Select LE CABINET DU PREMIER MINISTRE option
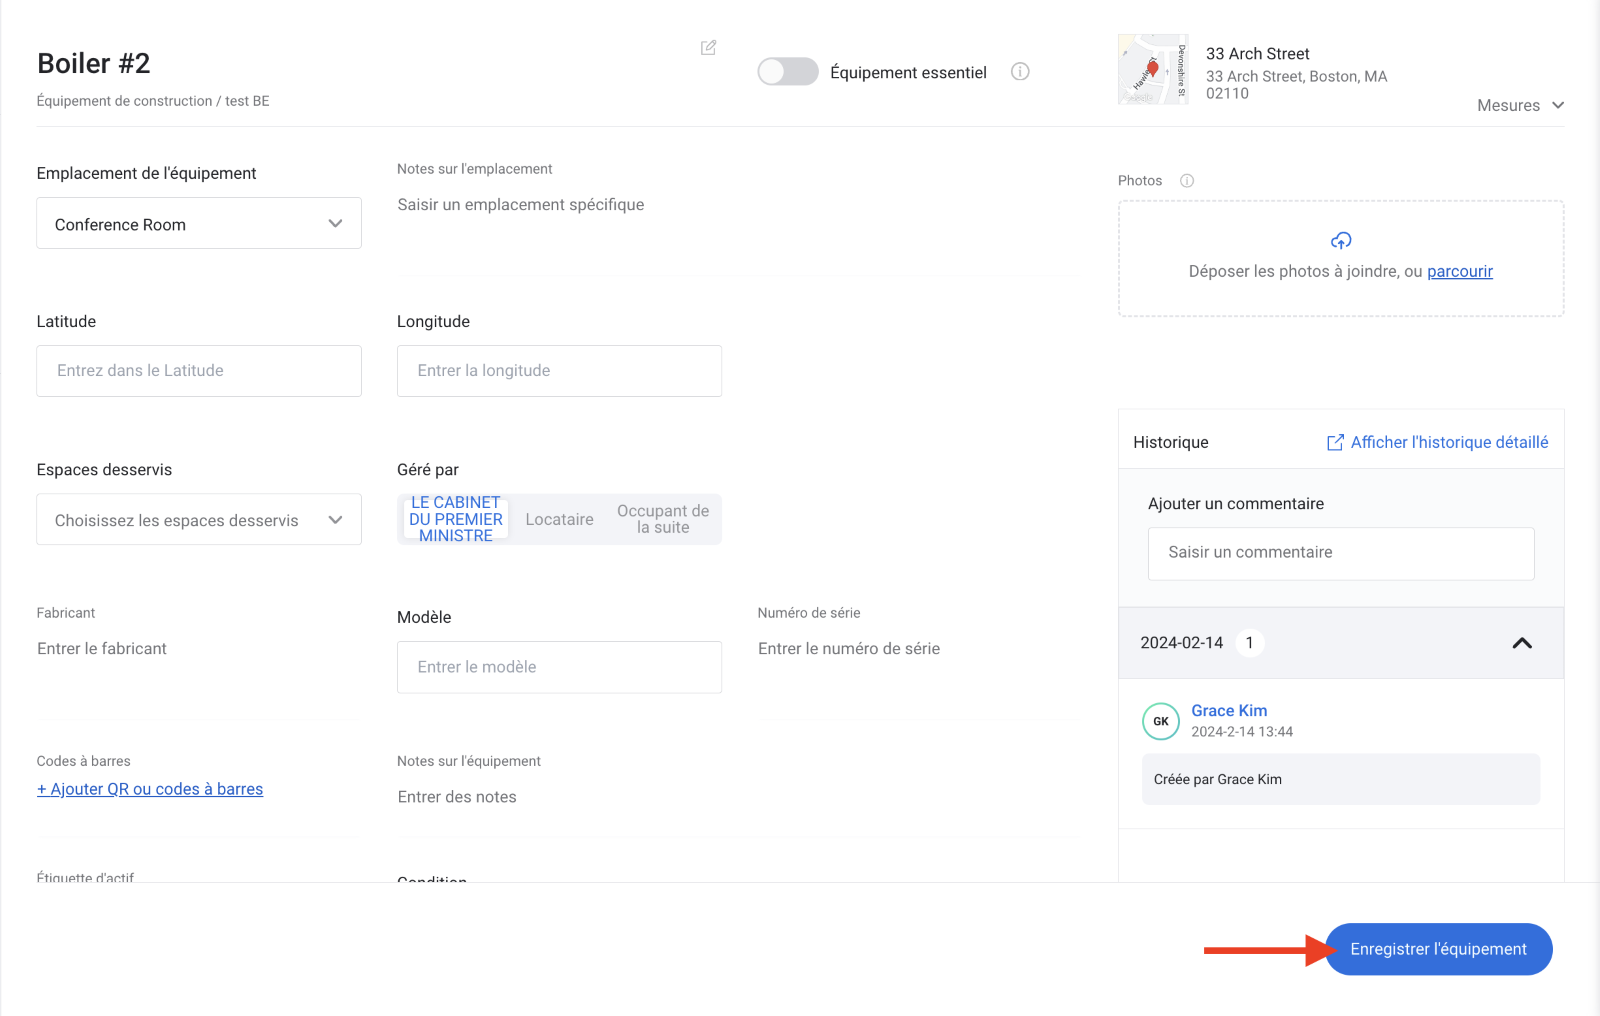 click(x=456, y=520)
